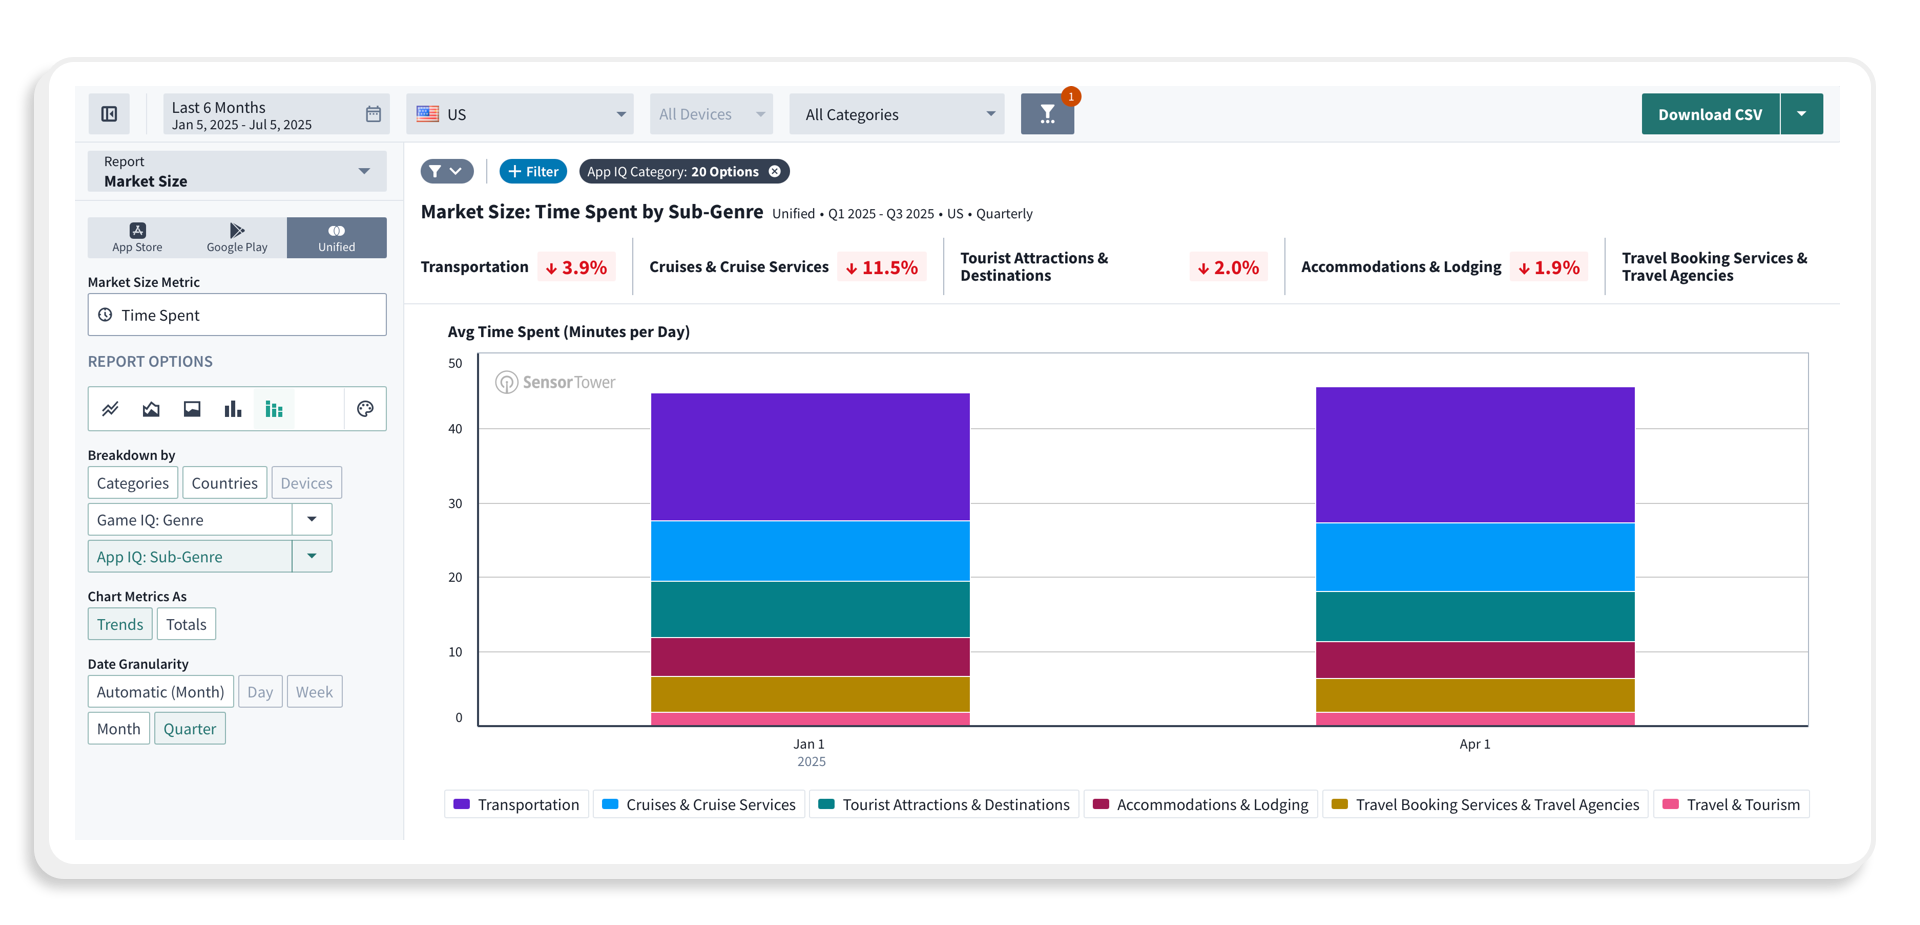Select the stacked bar chart icon
Image resolution: width=1920 pixels, height=925 pixels.
point(274,409)
